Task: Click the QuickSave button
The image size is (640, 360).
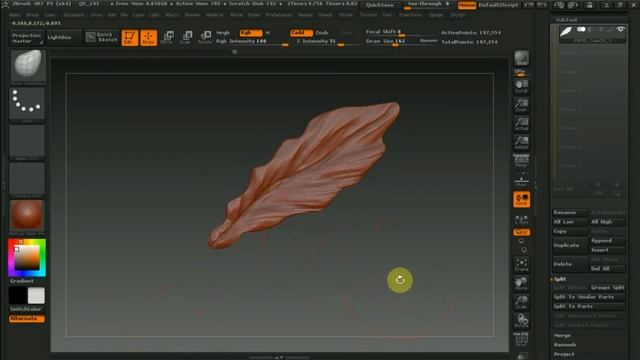Action: (380, 5)
